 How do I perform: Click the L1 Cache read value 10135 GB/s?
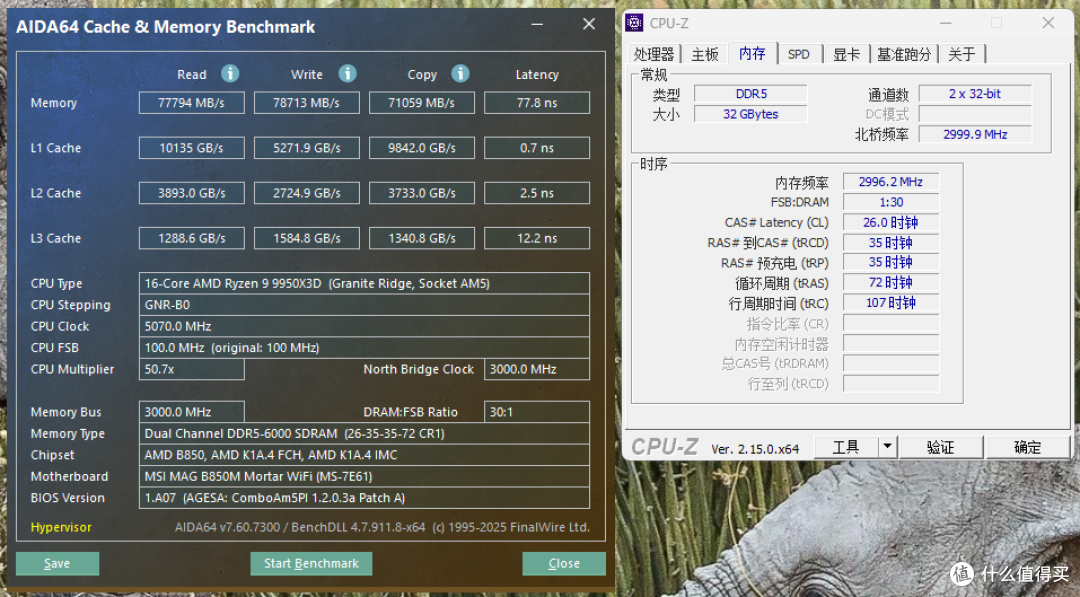191,147
